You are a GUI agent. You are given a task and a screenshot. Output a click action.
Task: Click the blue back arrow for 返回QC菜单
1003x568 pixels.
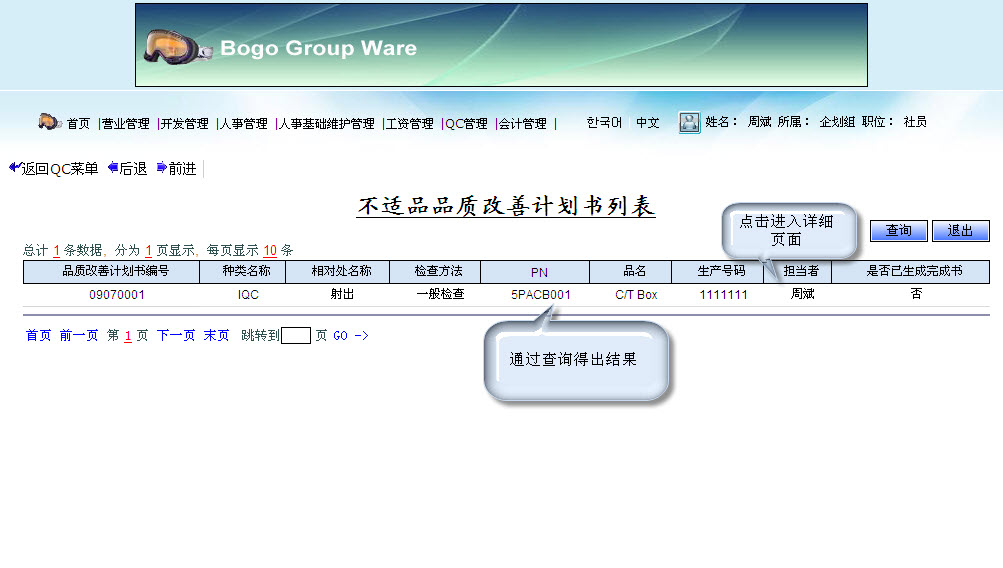pos(14,168)
